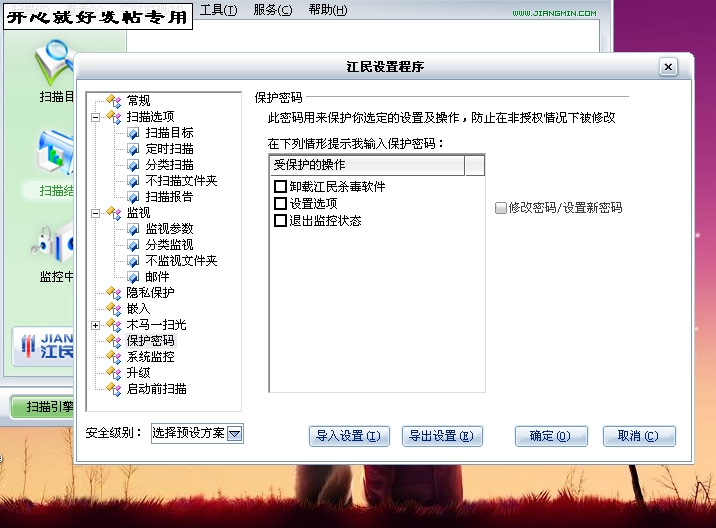Collapse the 扫描选项 tree branch
This screenshot has width=716, height=528.
(x=95, y=117)
